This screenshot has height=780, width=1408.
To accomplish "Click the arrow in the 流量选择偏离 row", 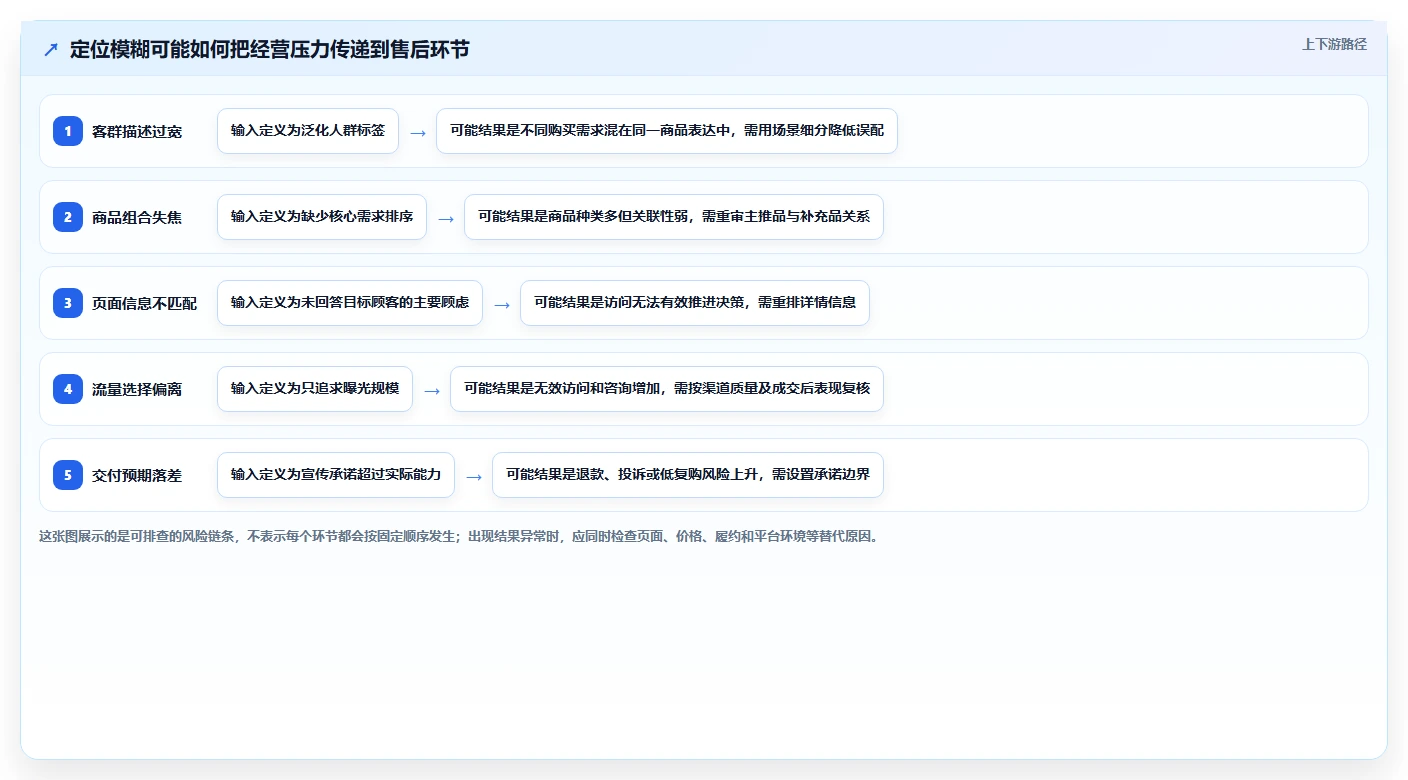I will click(x=432, y=390).
